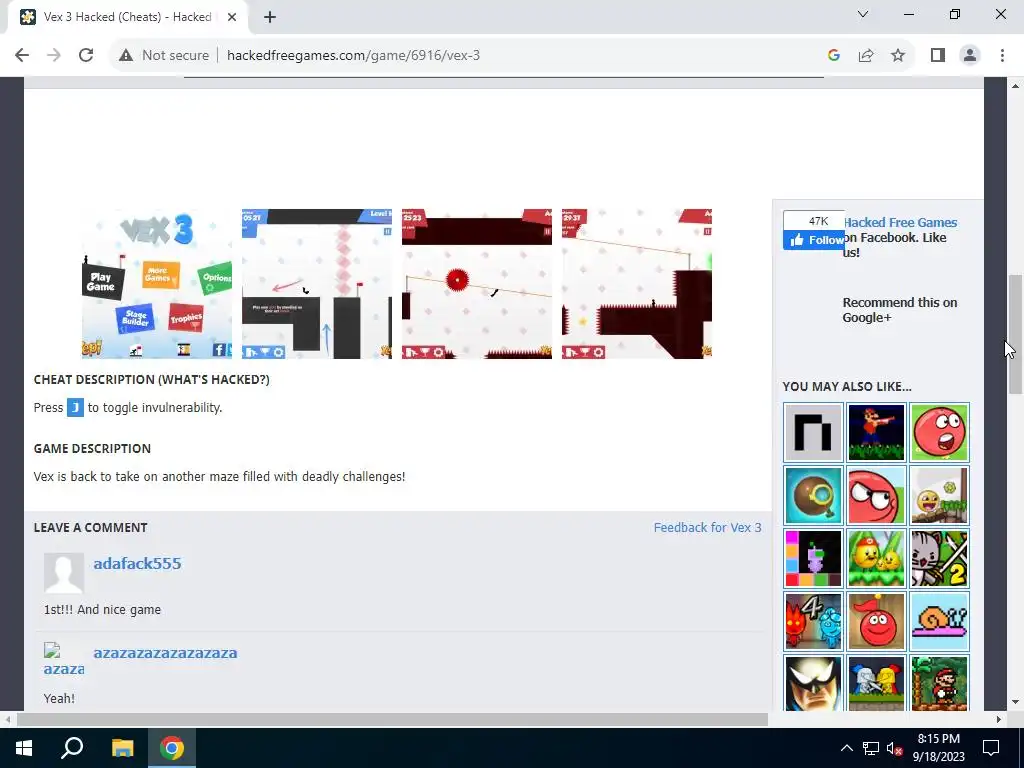Open Windows taskbar search
The image size is (1024, 768).
click(72, 748)
